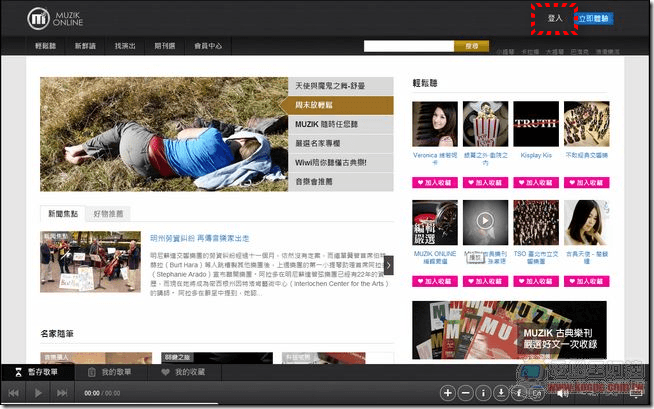Image resolution: width=654 pixels, height=409 pixels.
Task: Open the 期刊選 menu
Action: (165, 46)
